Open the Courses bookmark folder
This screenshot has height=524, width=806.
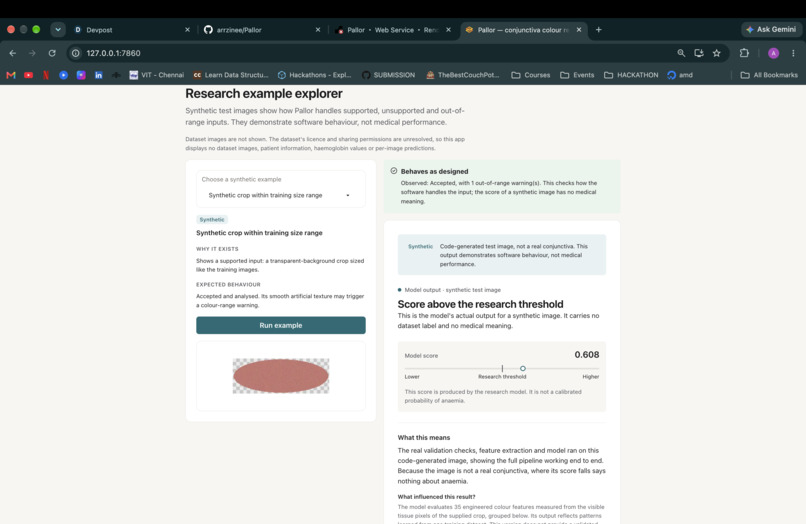point(530,75)
